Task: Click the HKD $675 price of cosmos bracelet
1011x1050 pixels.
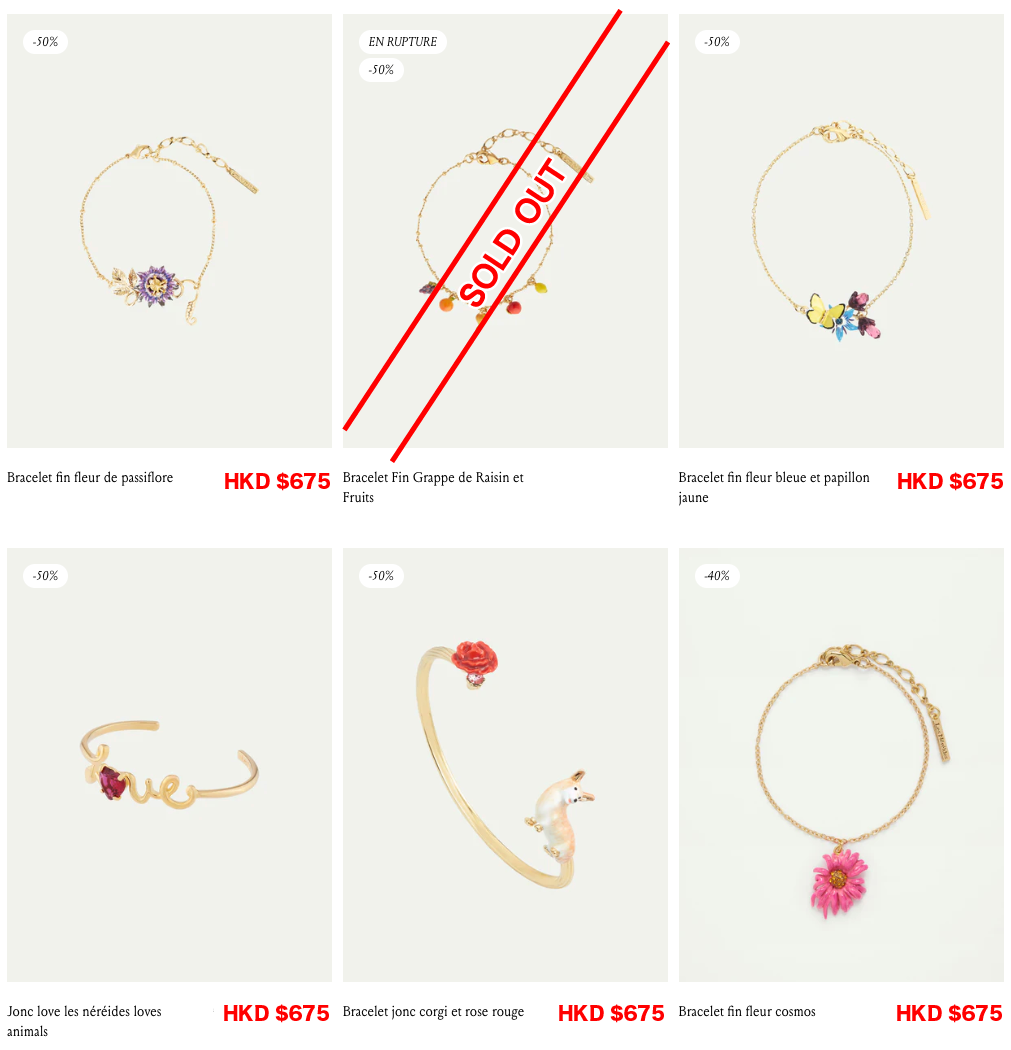Action: pos(949,1014)
